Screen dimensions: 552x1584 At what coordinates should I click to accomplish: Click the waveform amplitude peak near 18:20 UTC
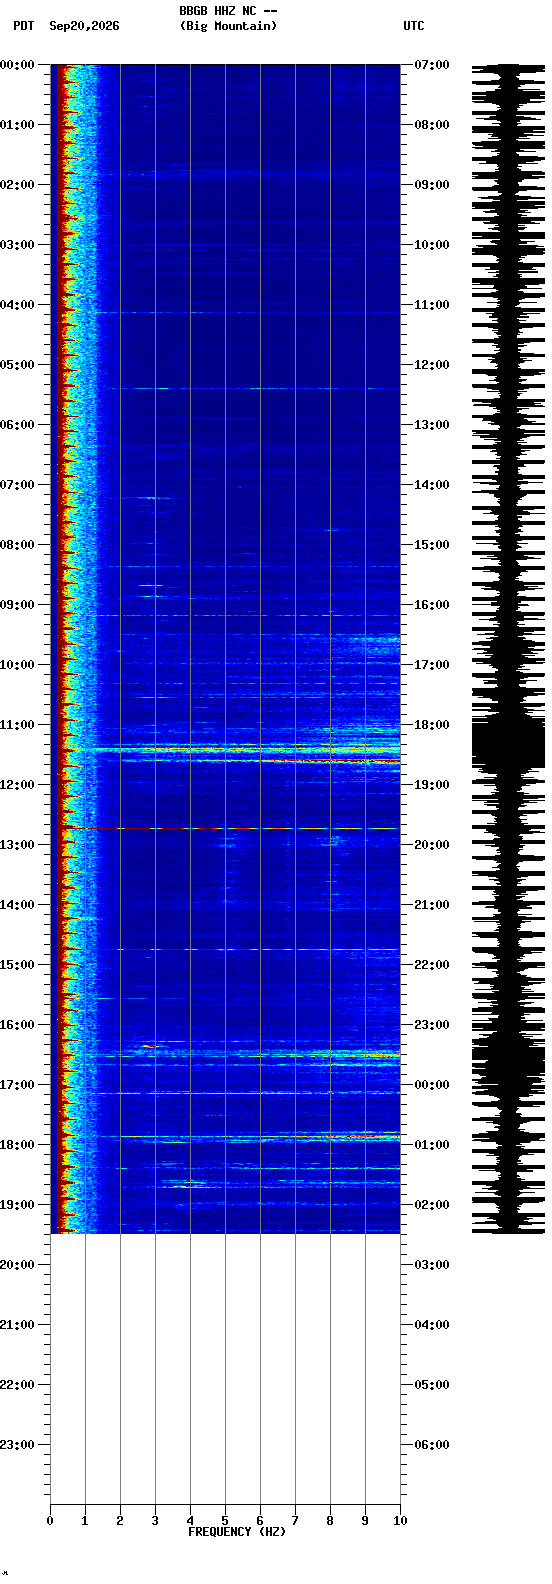tap(508, 745)
